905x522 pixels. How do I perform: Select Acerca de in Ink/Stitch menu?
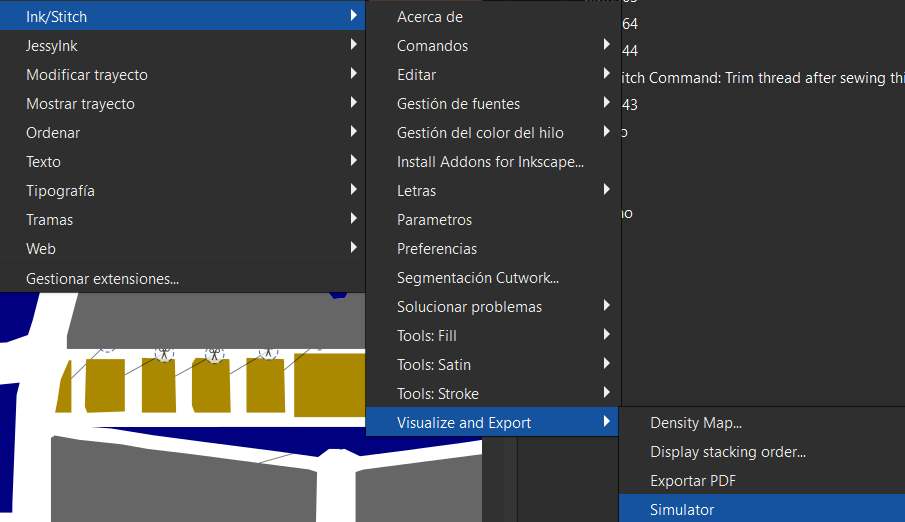492,17
